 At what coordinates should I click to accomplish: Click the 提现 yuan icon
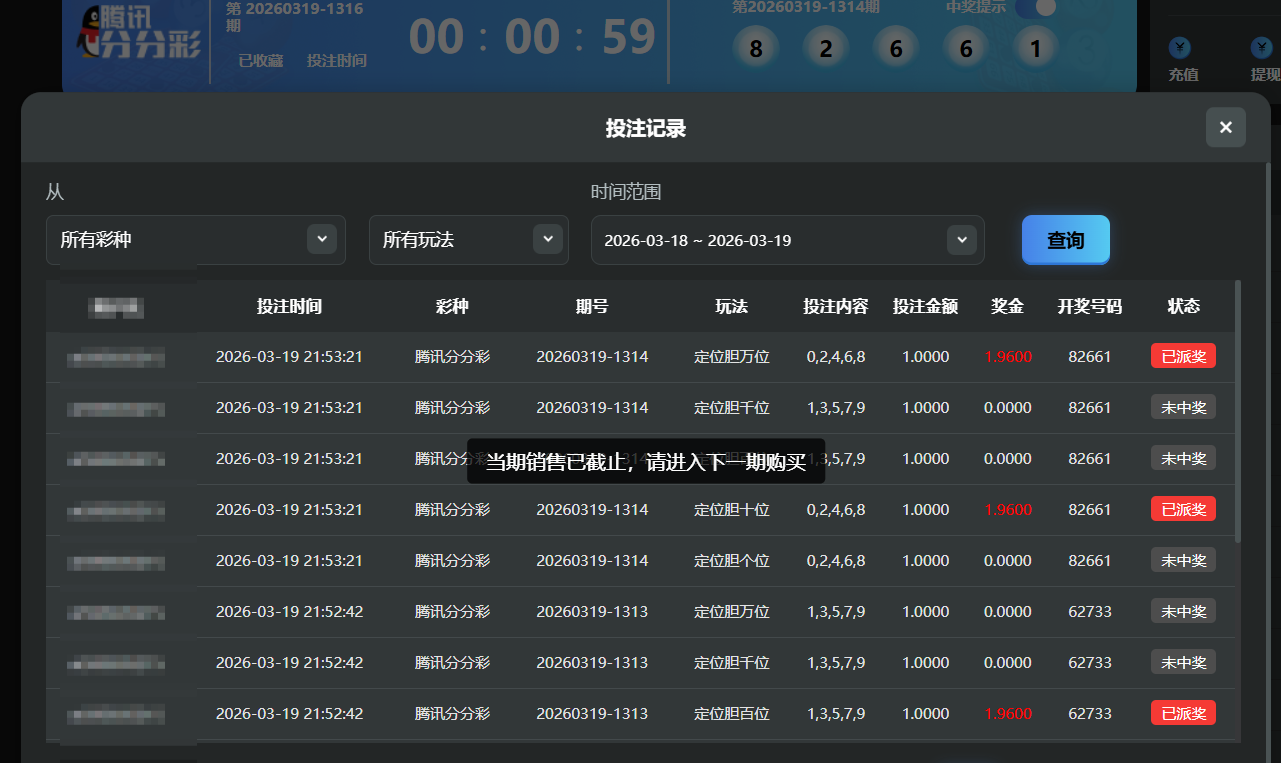pos(1261,48)
